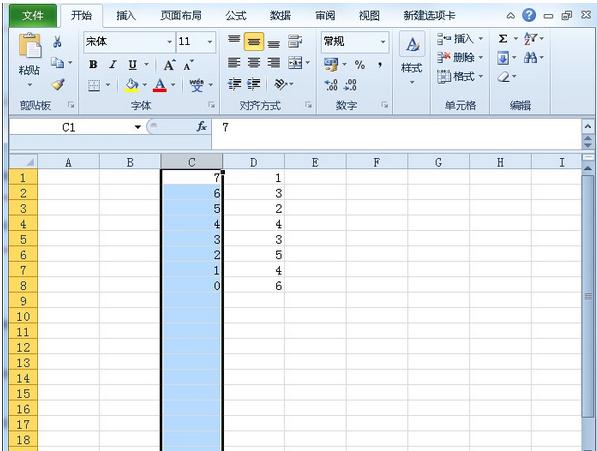Align text left
Image resolution: width=597 pixels, height=451 pixels.
coord(234,63)
